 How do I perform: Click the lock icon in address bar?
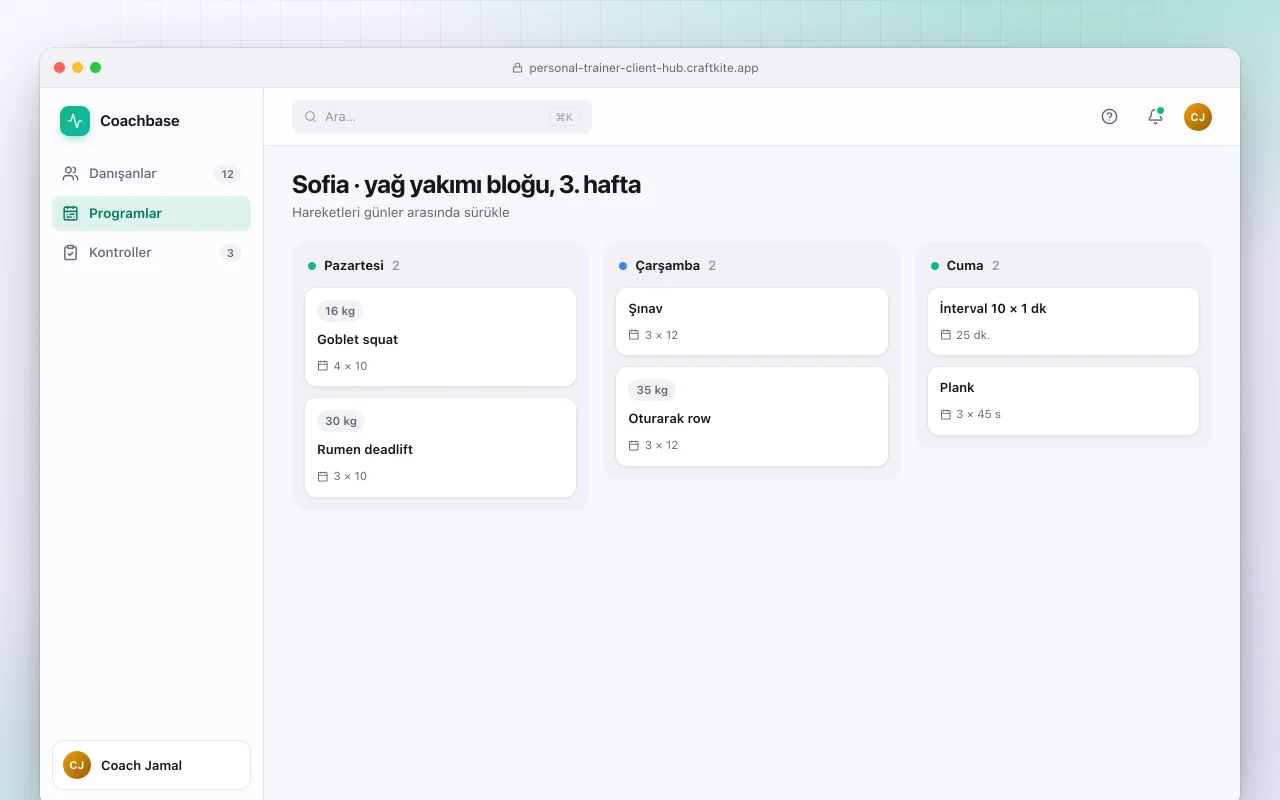(x=517, y=68)
